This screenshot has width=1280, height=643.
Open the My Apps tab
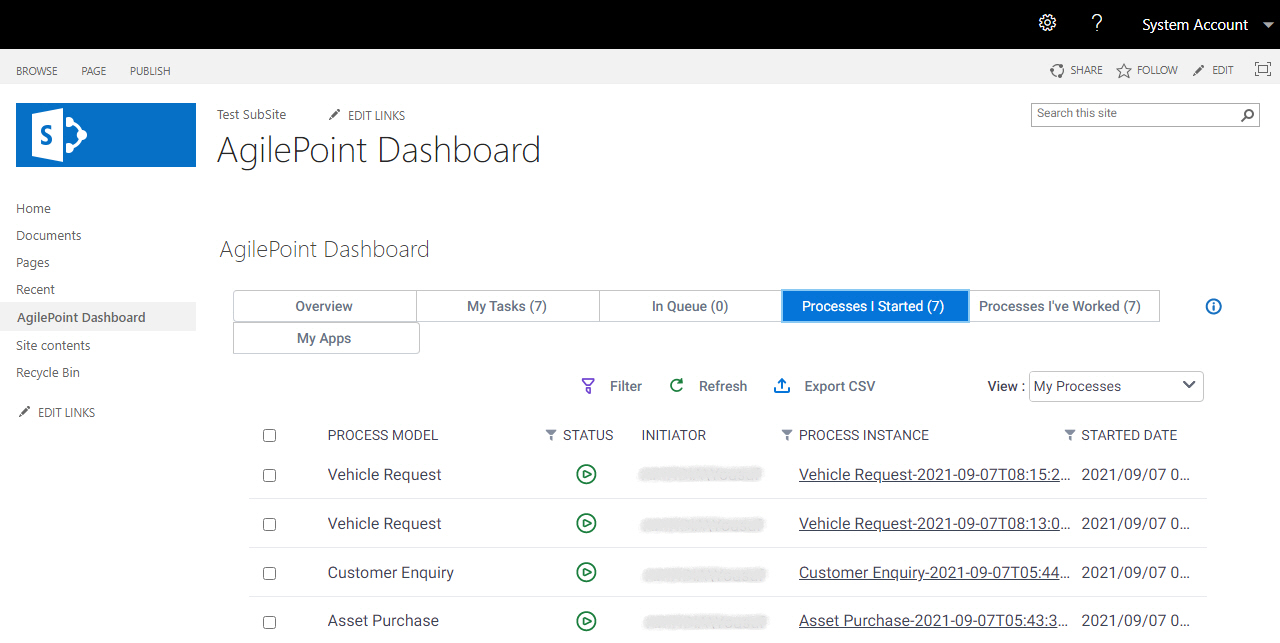(x=324, y=338)
